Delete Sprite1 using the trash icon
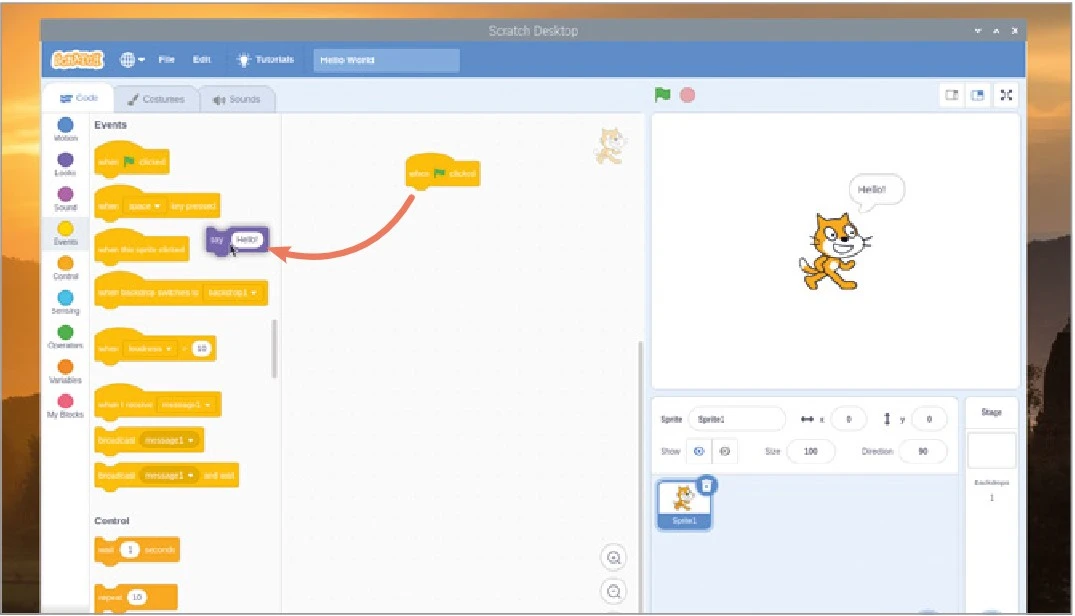Image resolution: width=1075 pixels, height=616 pixels. point(706,485)
